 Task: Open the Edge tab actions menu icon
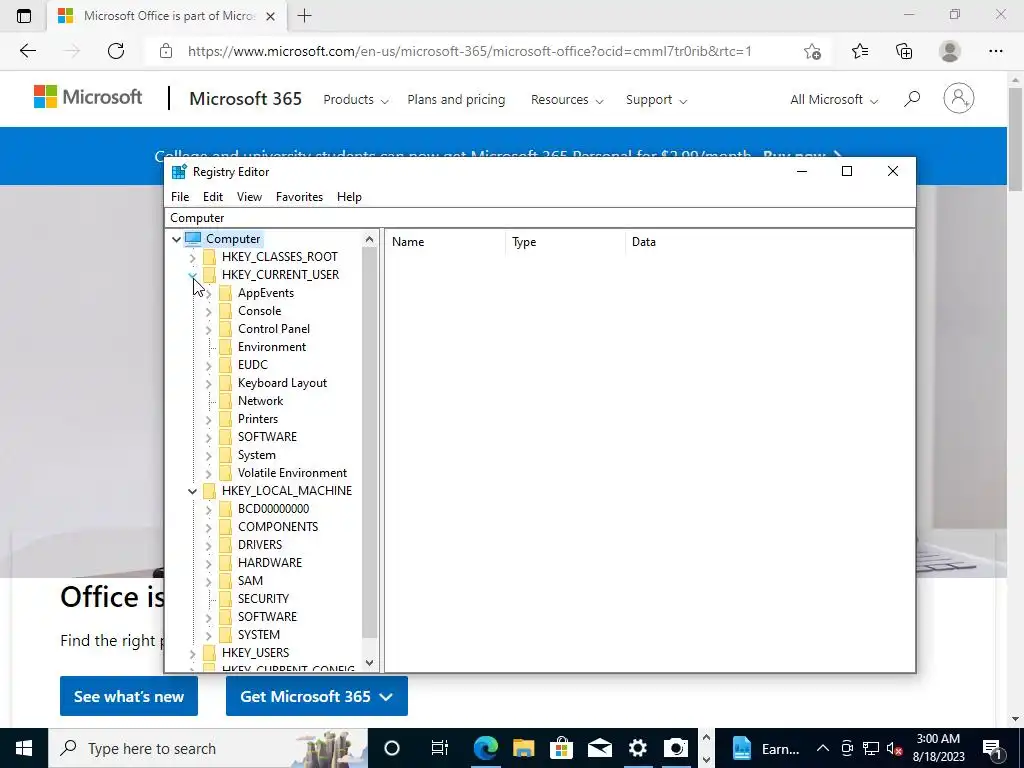[24, 16]
